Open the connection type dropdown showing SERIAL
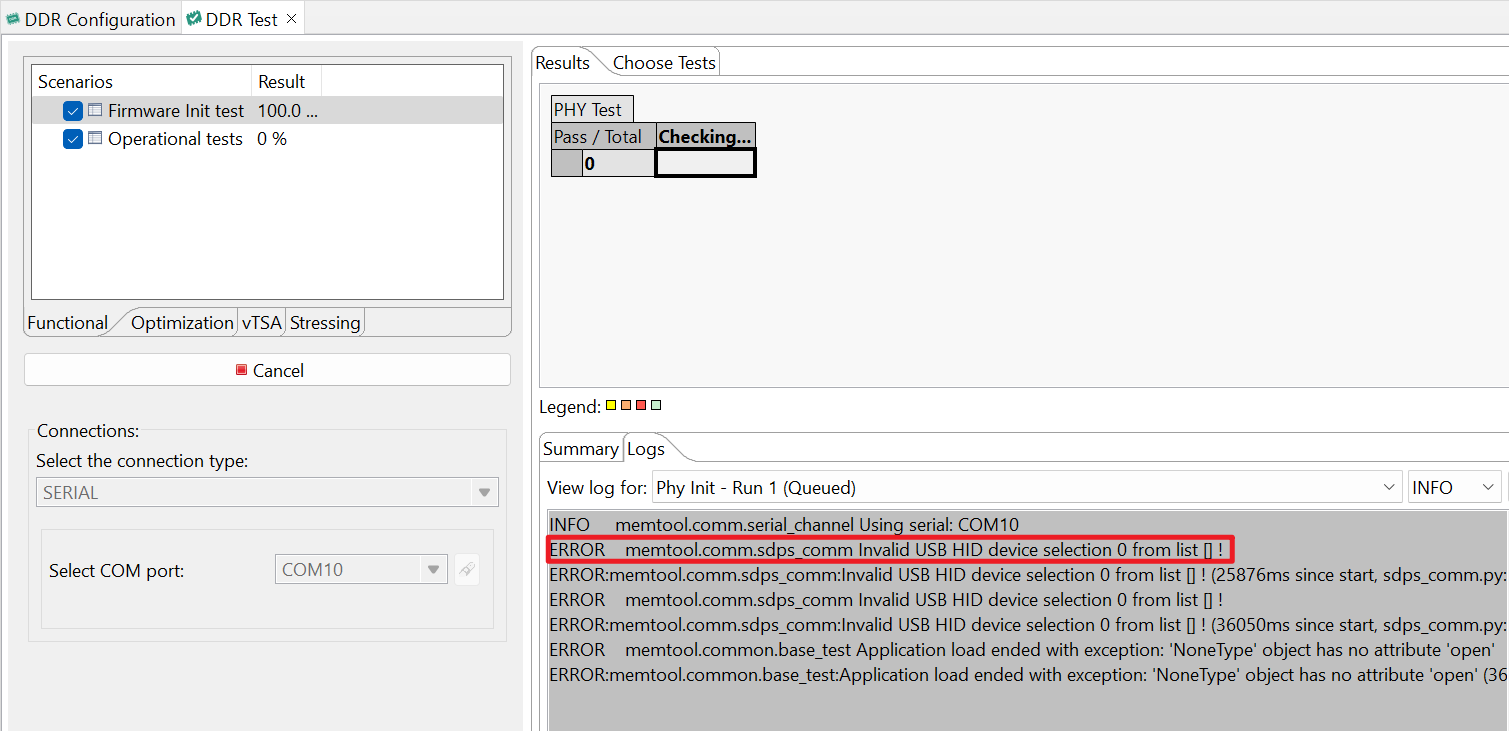1509x731 pixels. point(484,492)
